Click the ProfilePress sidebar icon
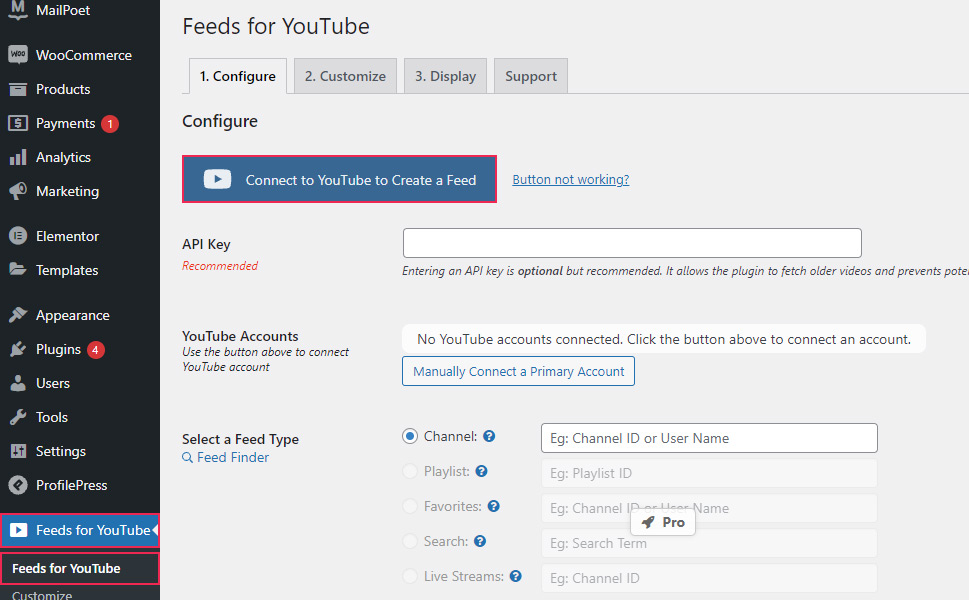969x600 pixels. point(18,485)
